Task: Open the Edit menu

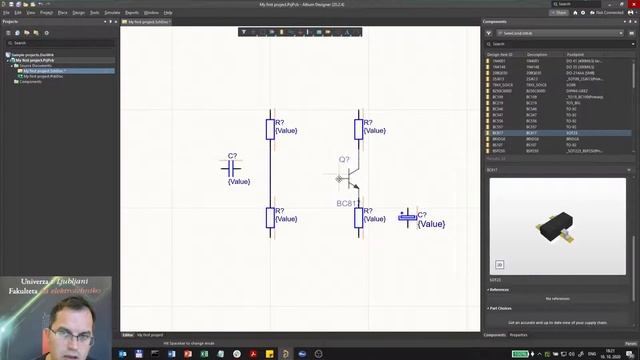Action: coord(18,13)
